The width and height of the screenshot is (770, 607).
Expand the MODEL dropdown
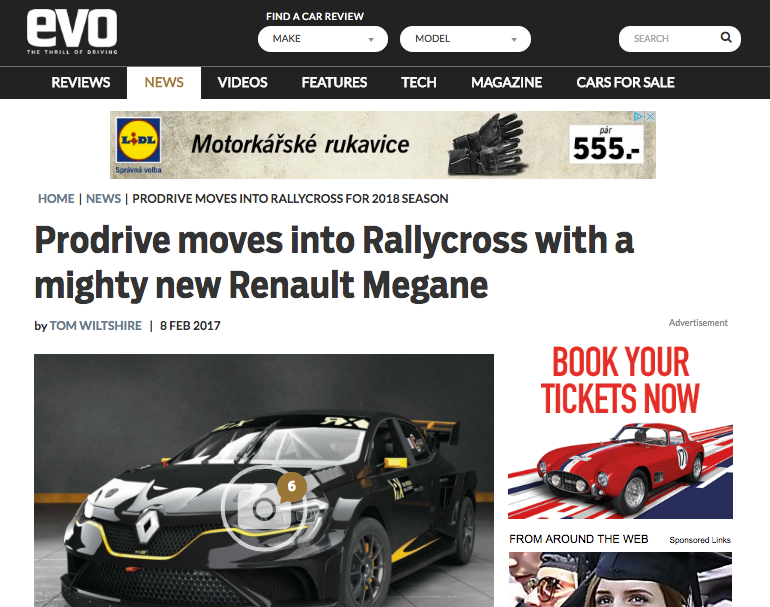(465, 39)
